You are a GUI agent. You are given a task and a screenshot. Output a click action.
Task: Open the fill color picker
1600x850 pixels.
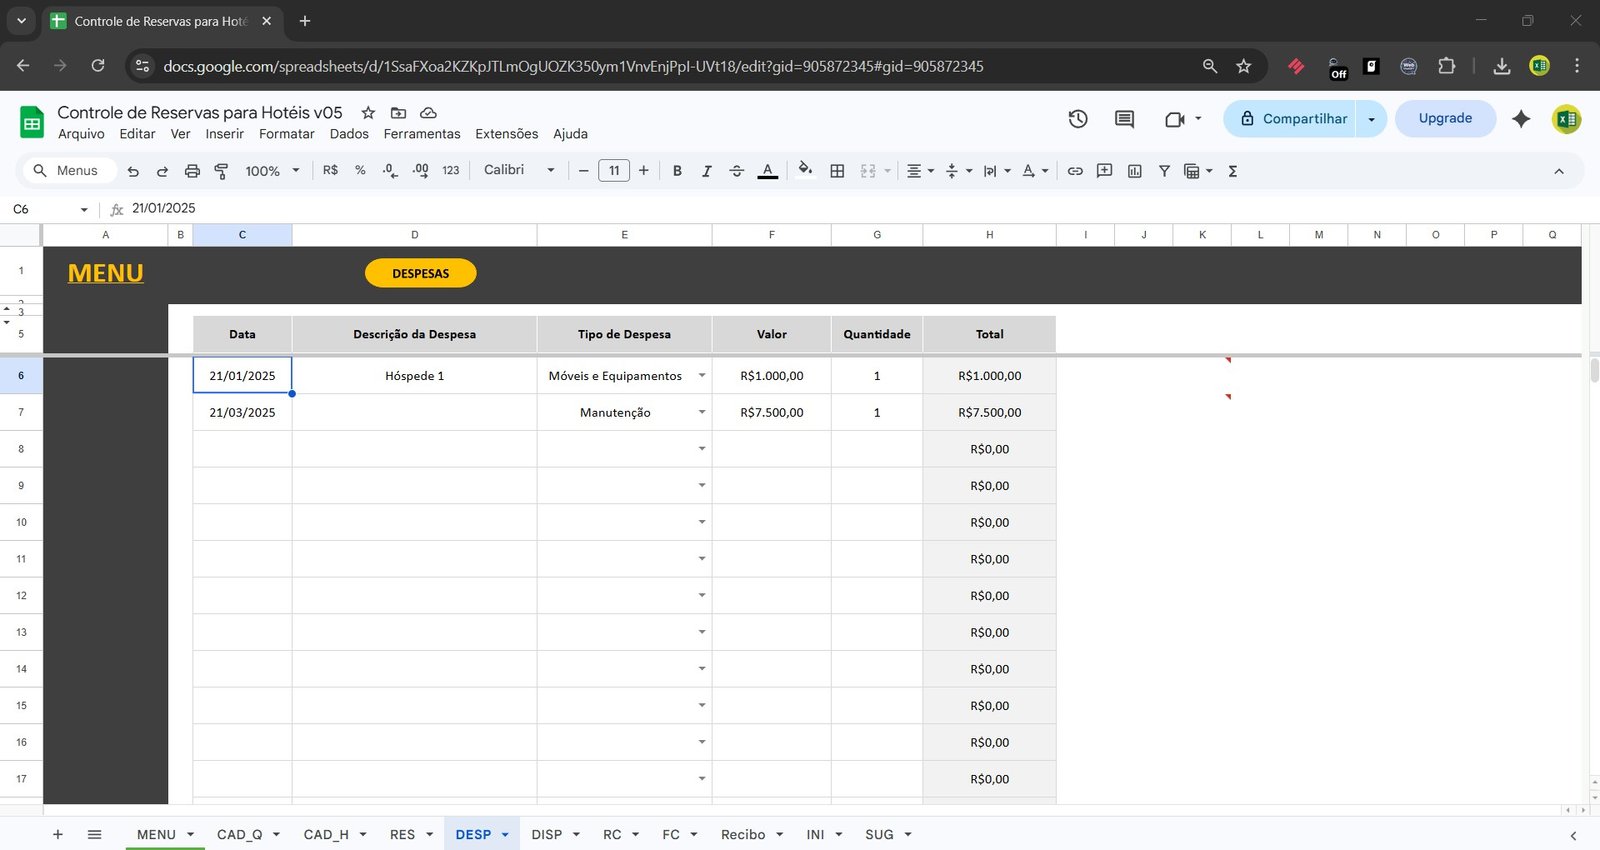pos(805,171)
